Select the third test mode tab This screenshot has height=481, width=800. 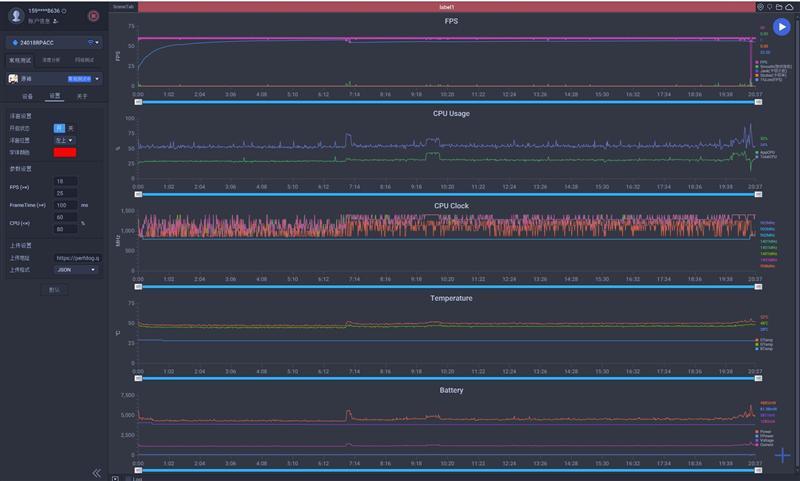(84, 60)
